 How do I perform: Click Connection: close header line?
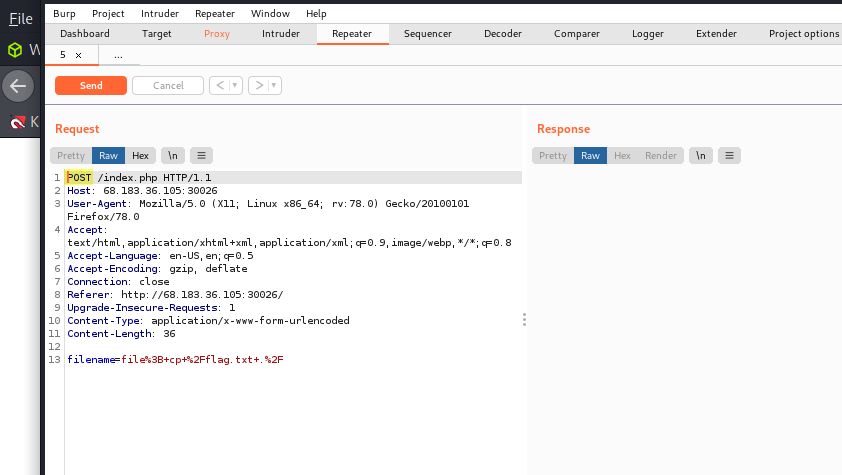click(118, 281)
